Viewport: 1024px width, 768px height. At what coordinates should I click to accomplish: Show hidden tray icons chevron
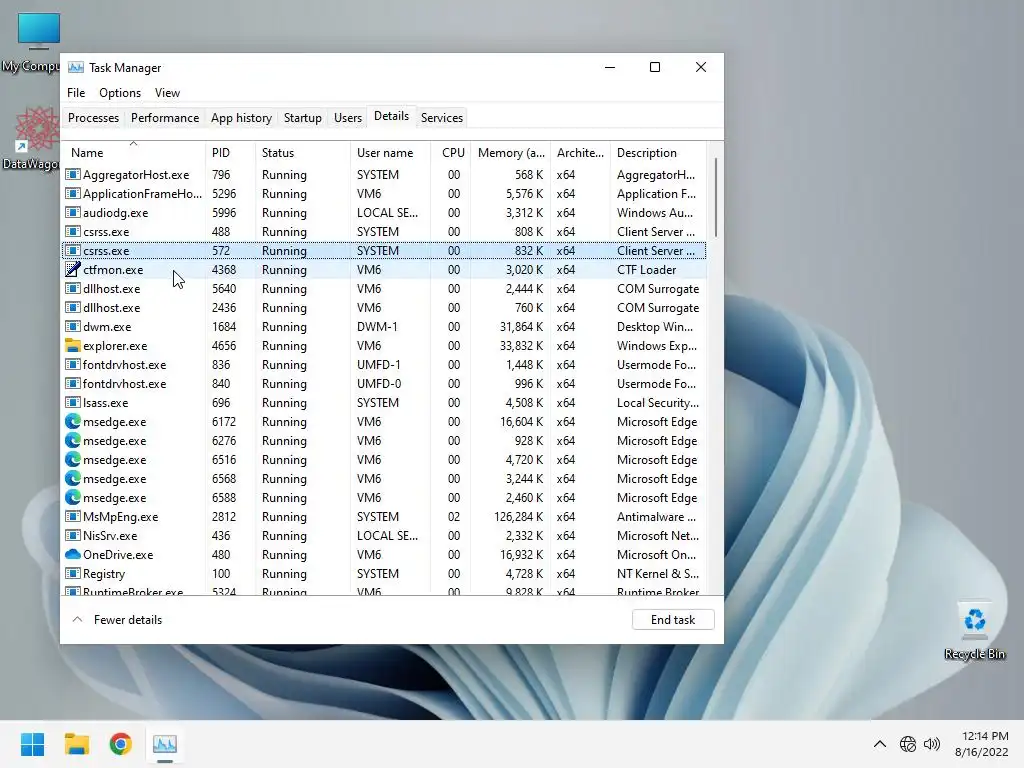[x=880, y=744]
